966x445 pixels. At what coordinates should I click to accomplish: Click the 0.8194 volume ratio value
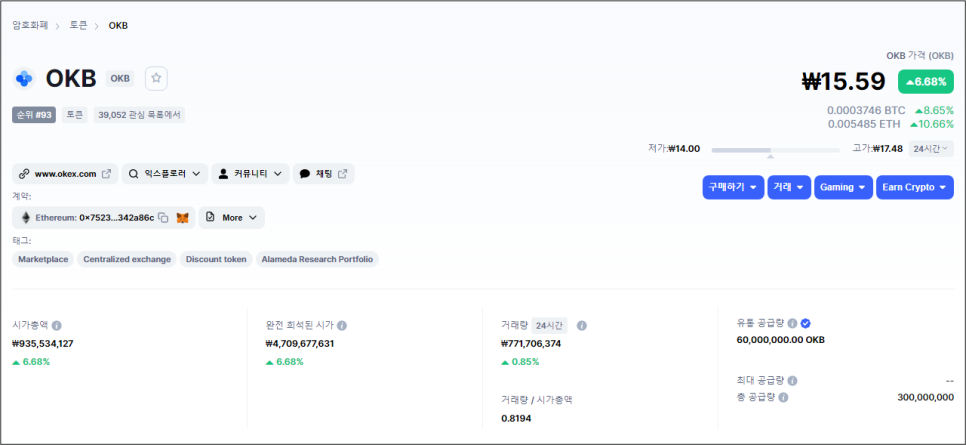click(516, 418)
